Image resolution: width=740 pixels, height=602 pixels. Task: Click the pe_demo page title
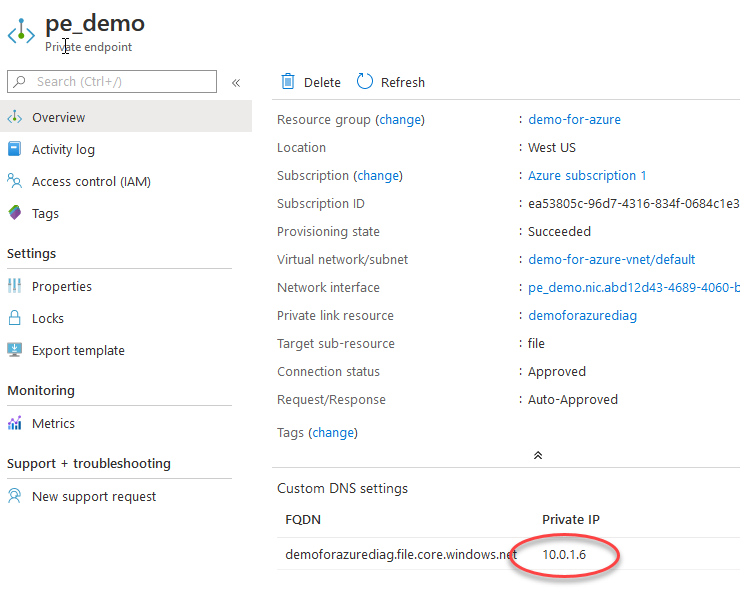[x=95, y=23]
